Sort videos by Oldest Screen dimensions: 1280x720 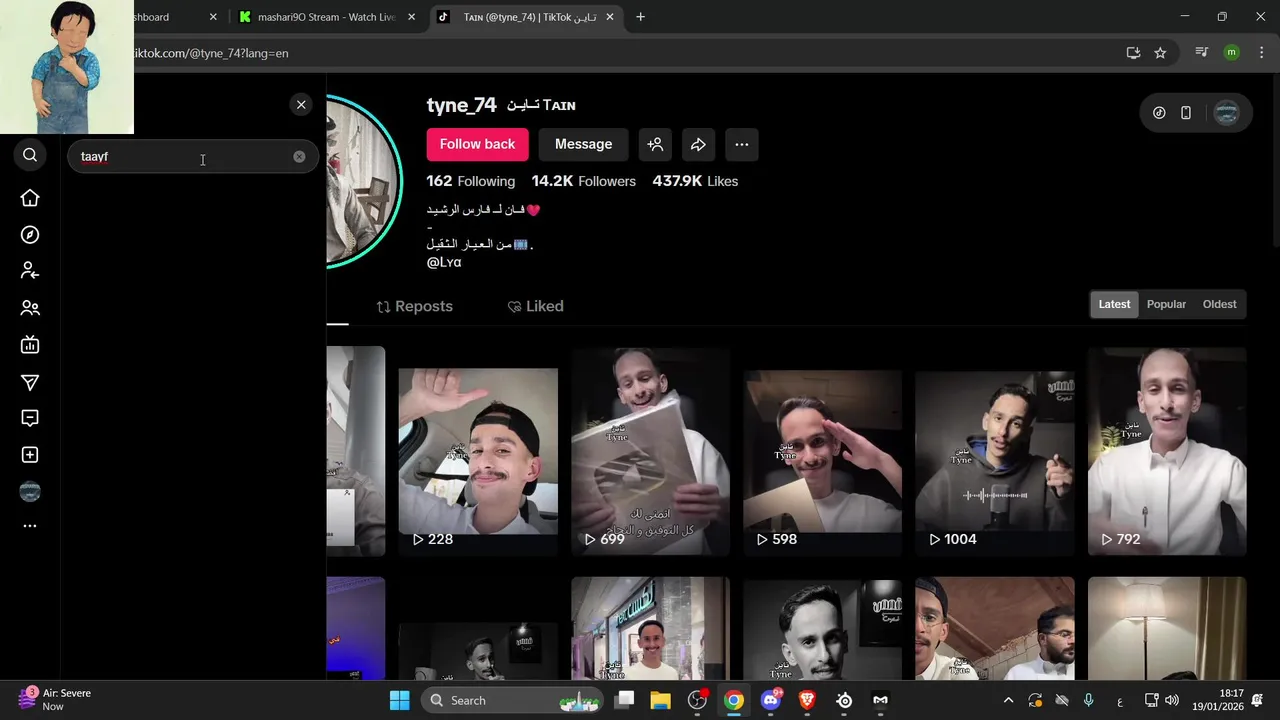click(1219, 304)
